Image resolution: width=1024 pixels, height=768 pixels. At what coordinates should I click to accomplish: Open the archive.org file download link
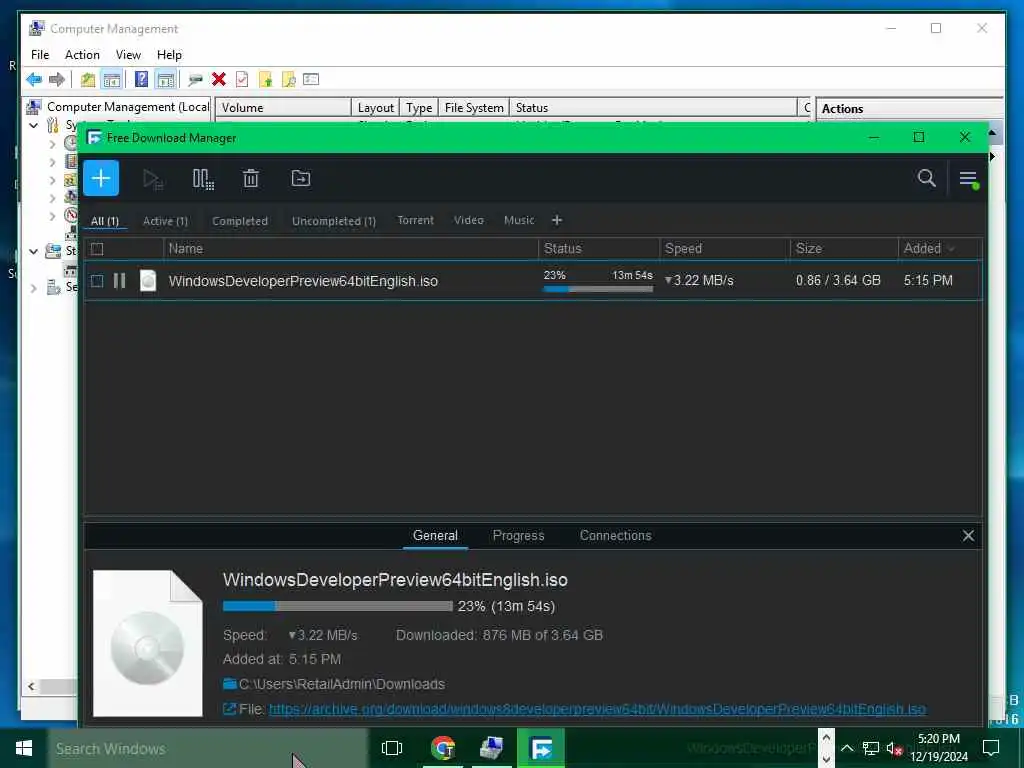coord(597,709)
